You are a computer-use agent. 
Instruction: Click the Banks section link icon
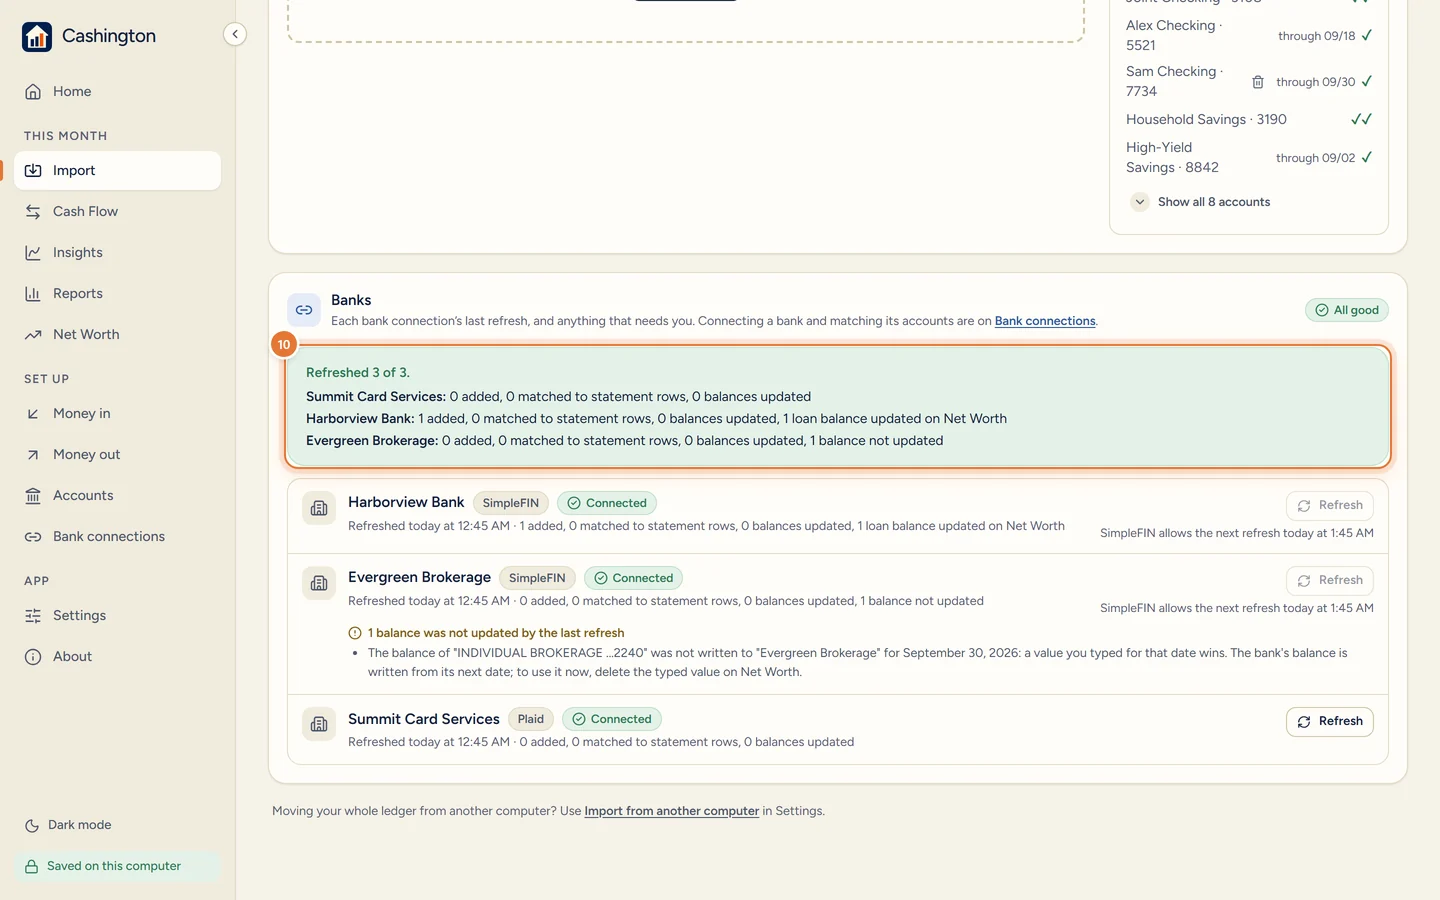(x=304, y=310)
